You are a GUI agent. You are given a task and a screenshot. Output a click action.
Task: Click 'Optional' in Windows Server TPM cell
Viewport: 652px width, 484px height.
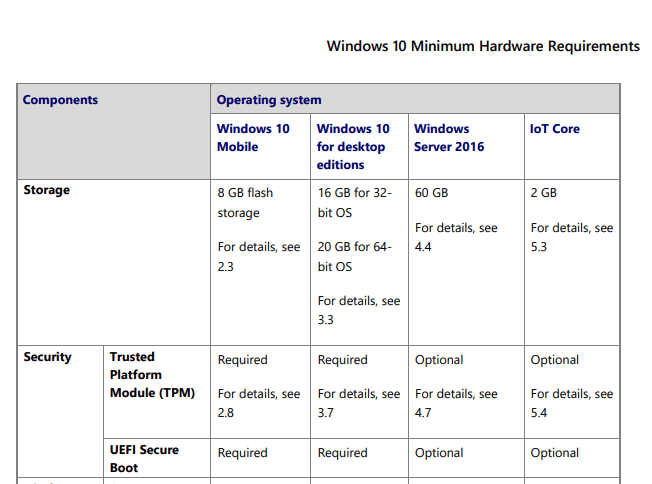pos(439,360)
